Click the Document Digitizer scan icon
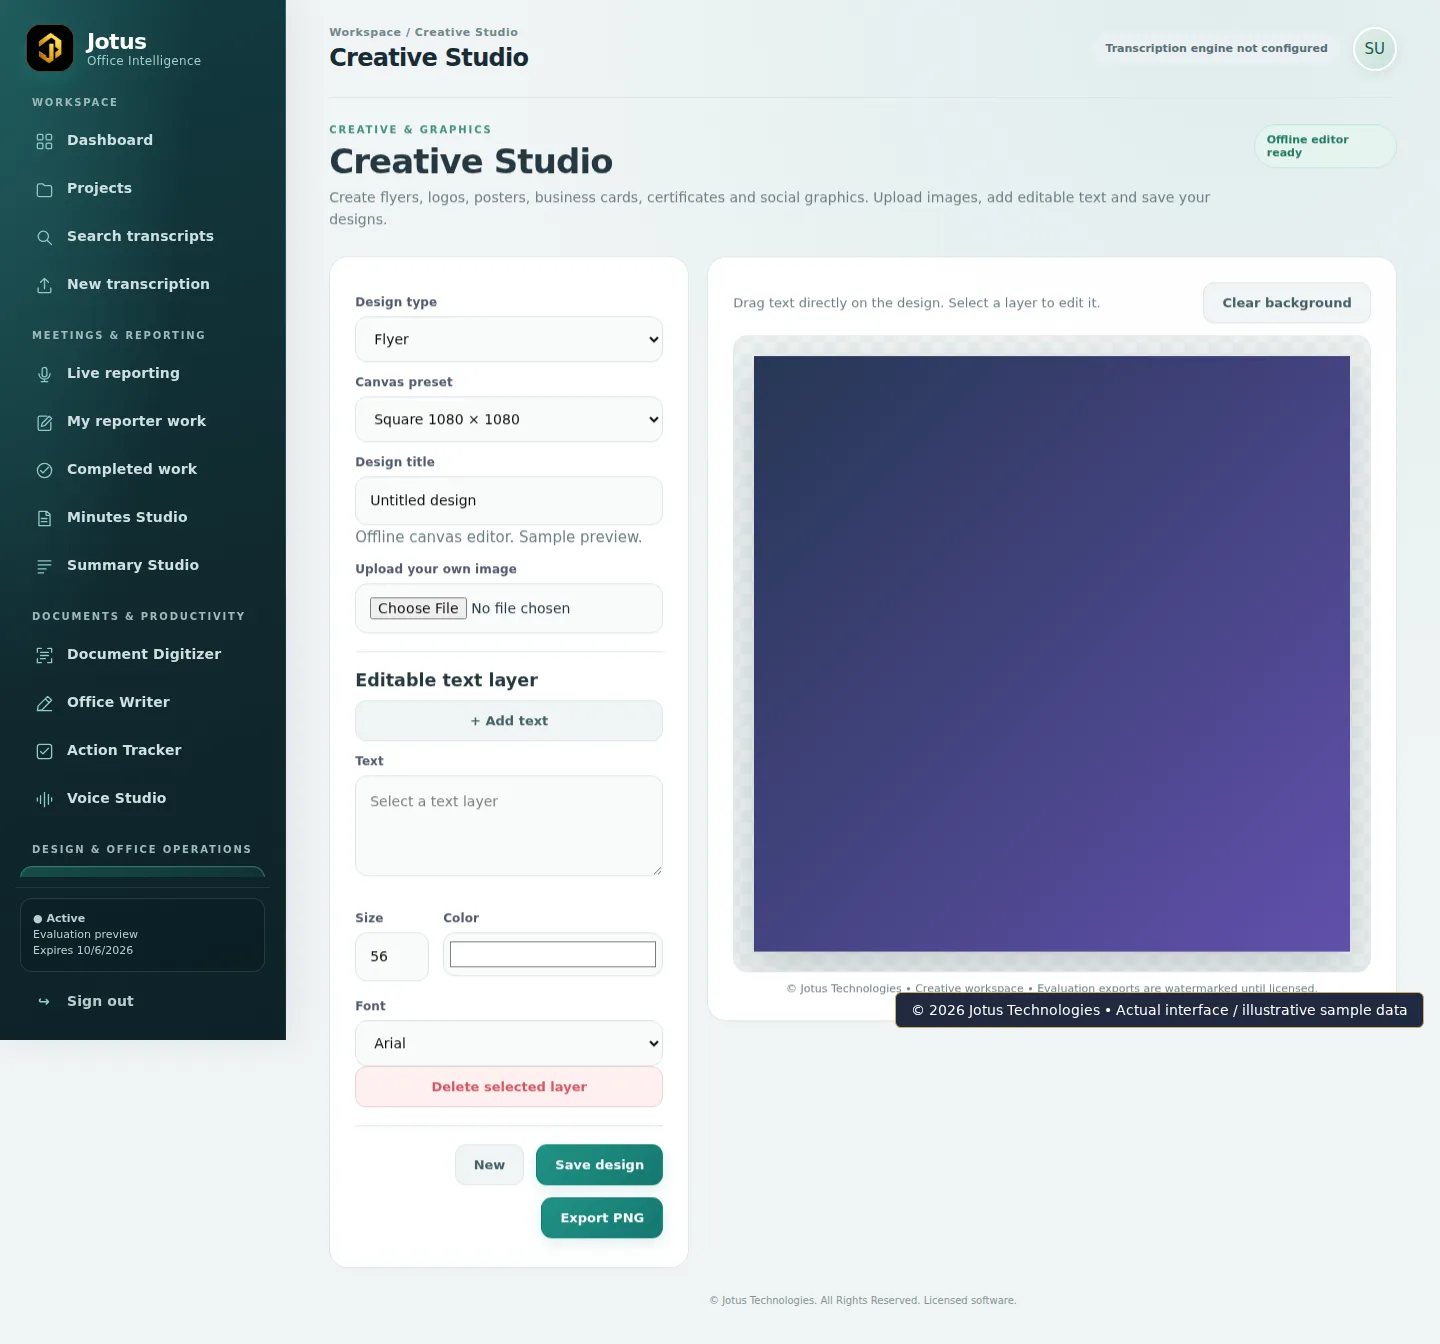Viewport: 1440px width, 1344px height. point(44,655)
